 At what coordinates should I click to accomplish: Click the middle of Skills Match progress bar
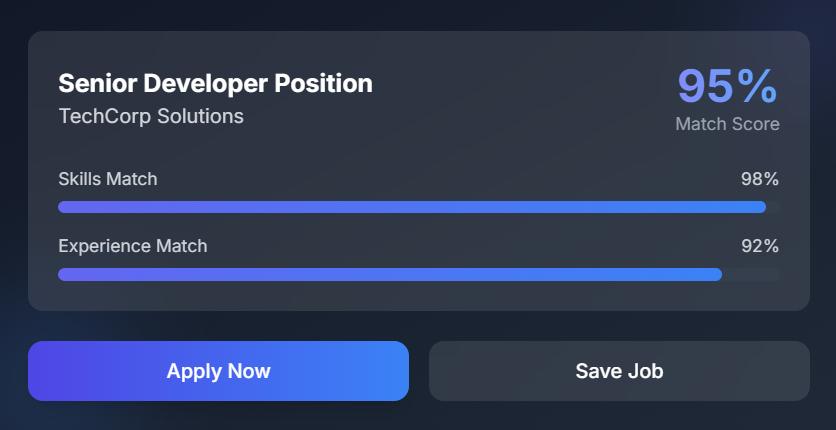(418, 207)
